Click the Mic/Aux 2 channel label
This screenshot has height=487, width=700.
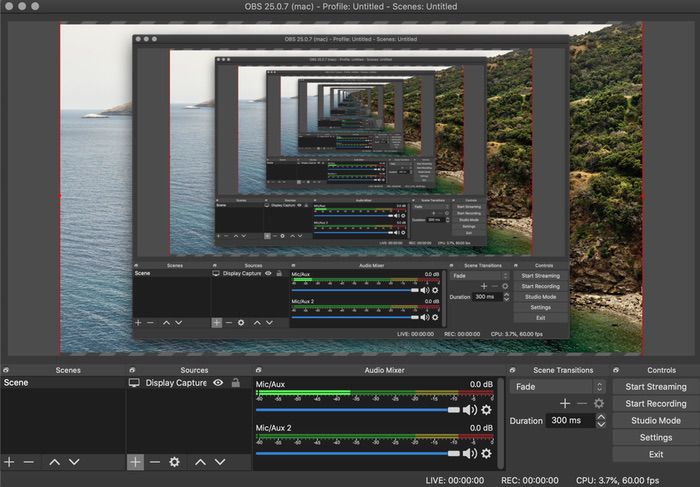(x=273, y=428)
